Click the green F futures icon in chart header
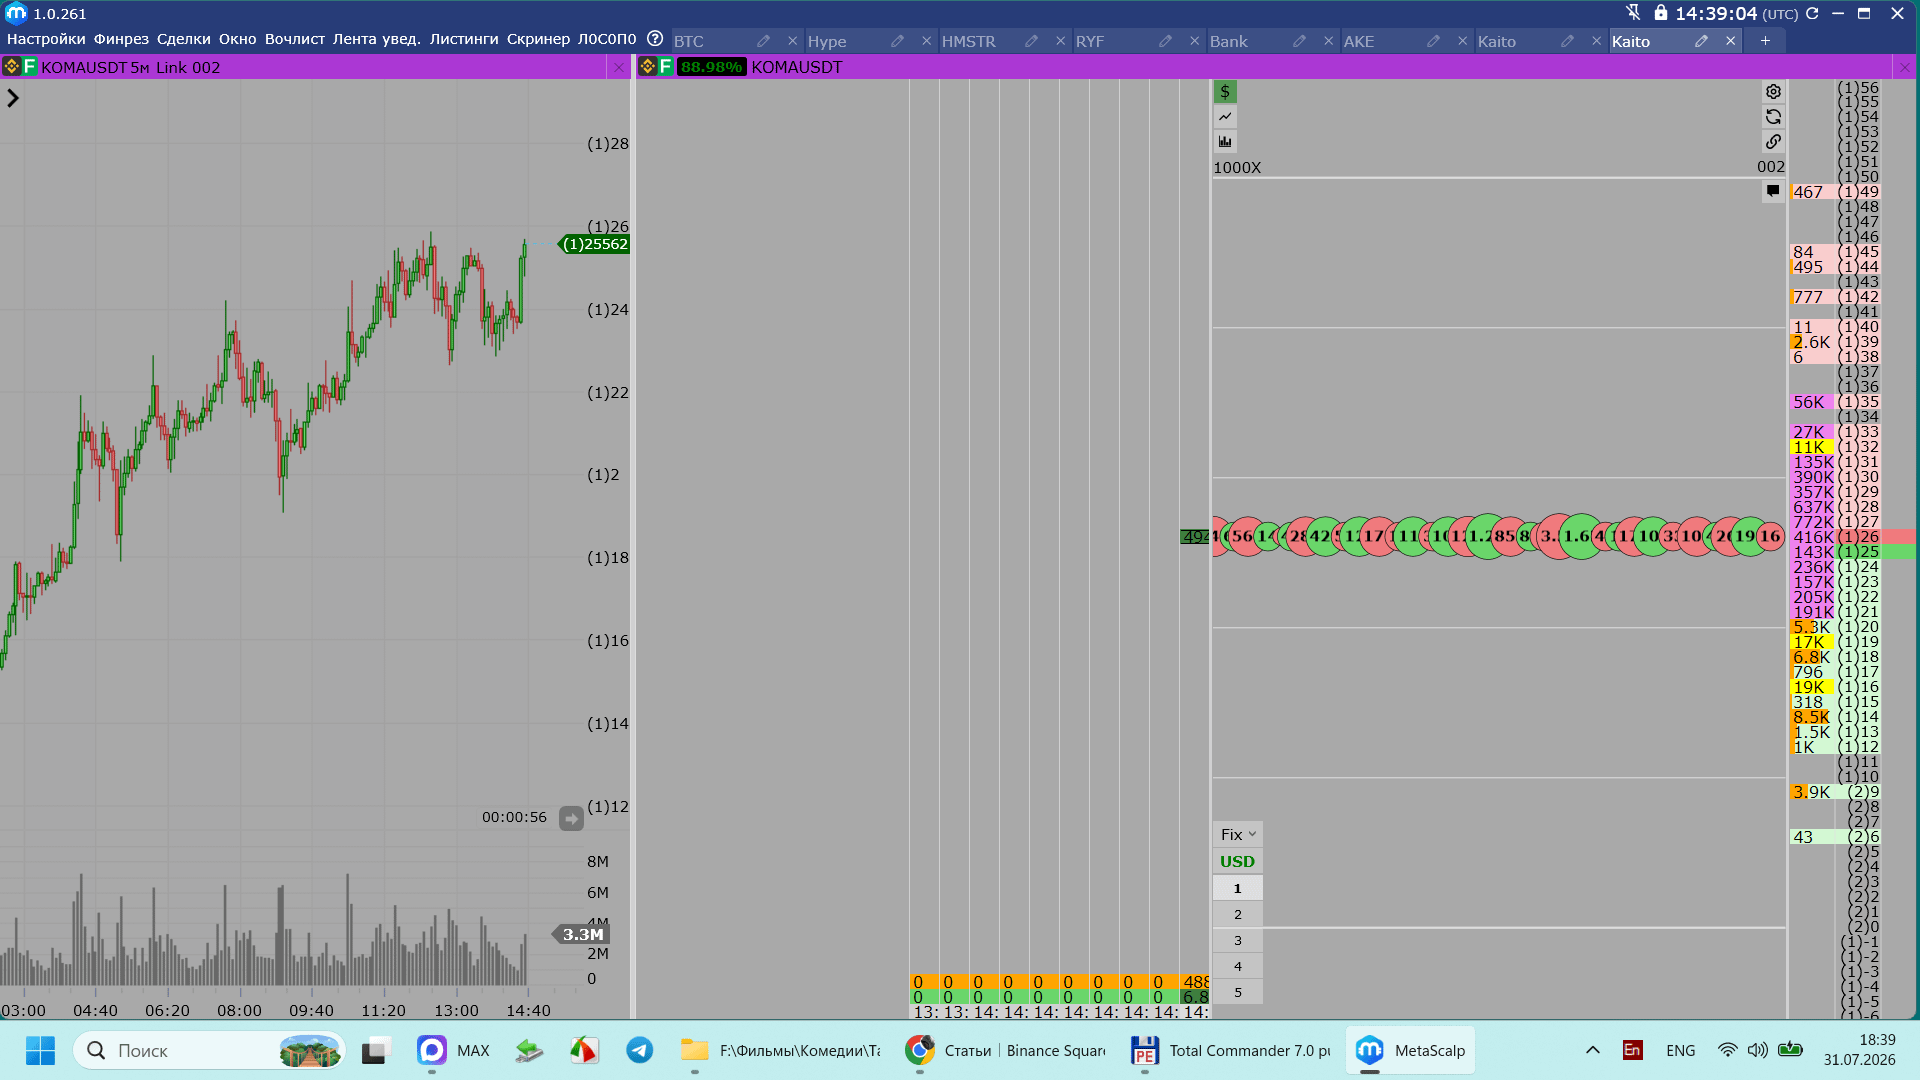This screenshot has height=1080, width=1920. click(29, 67)
